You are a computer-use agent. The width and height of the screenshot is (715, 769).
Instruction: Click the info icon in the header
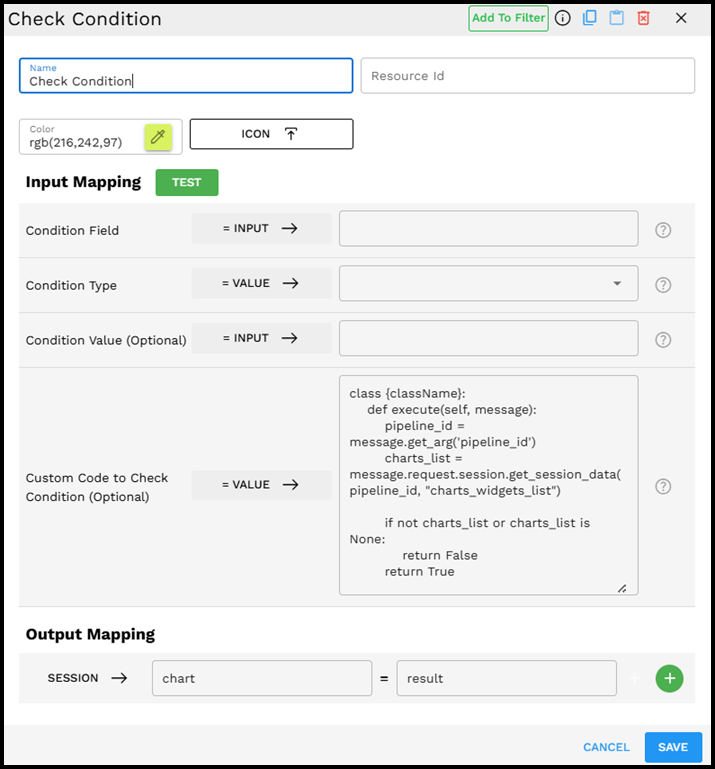(x=562, y=18)
